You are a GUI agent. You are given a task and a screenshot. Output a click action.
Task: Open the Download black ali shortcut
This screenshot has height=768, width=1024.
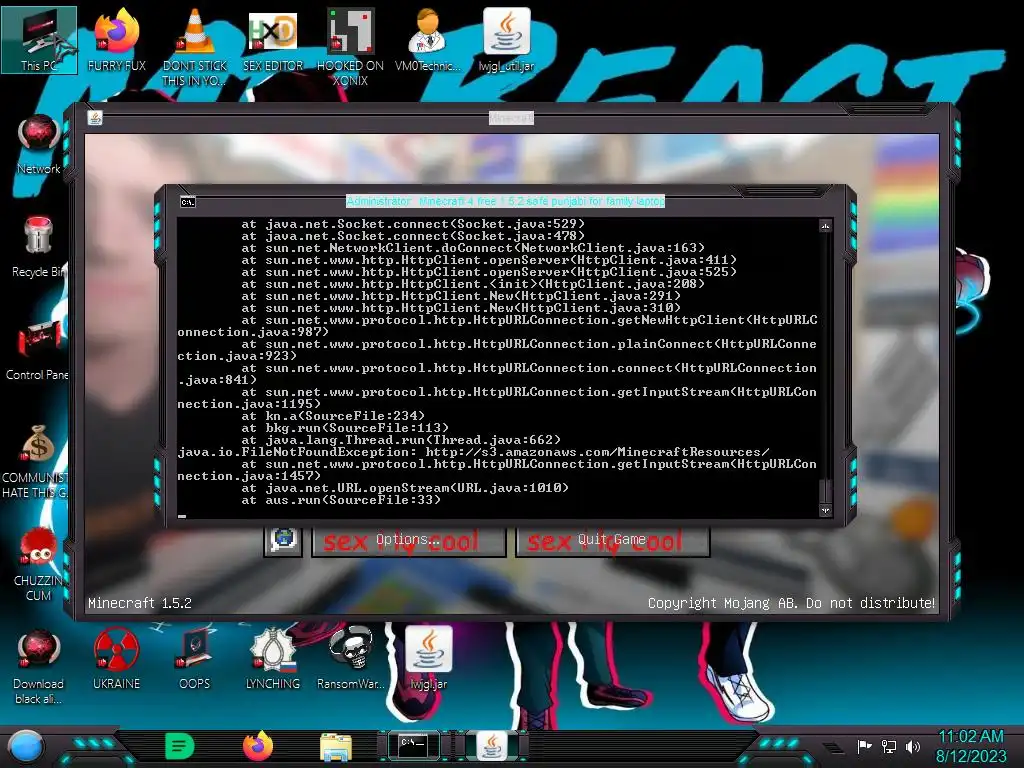pos(39,666)
